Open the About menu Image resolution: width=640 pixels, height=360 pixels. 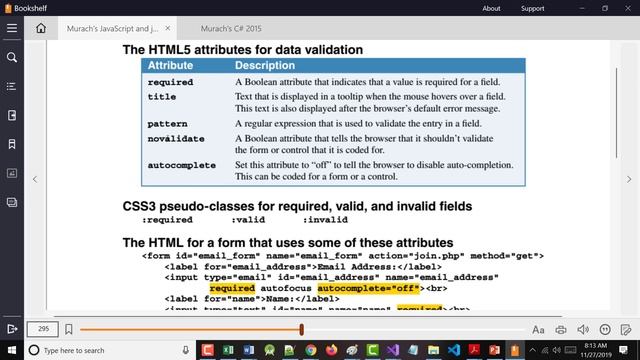tap(491, 8)
